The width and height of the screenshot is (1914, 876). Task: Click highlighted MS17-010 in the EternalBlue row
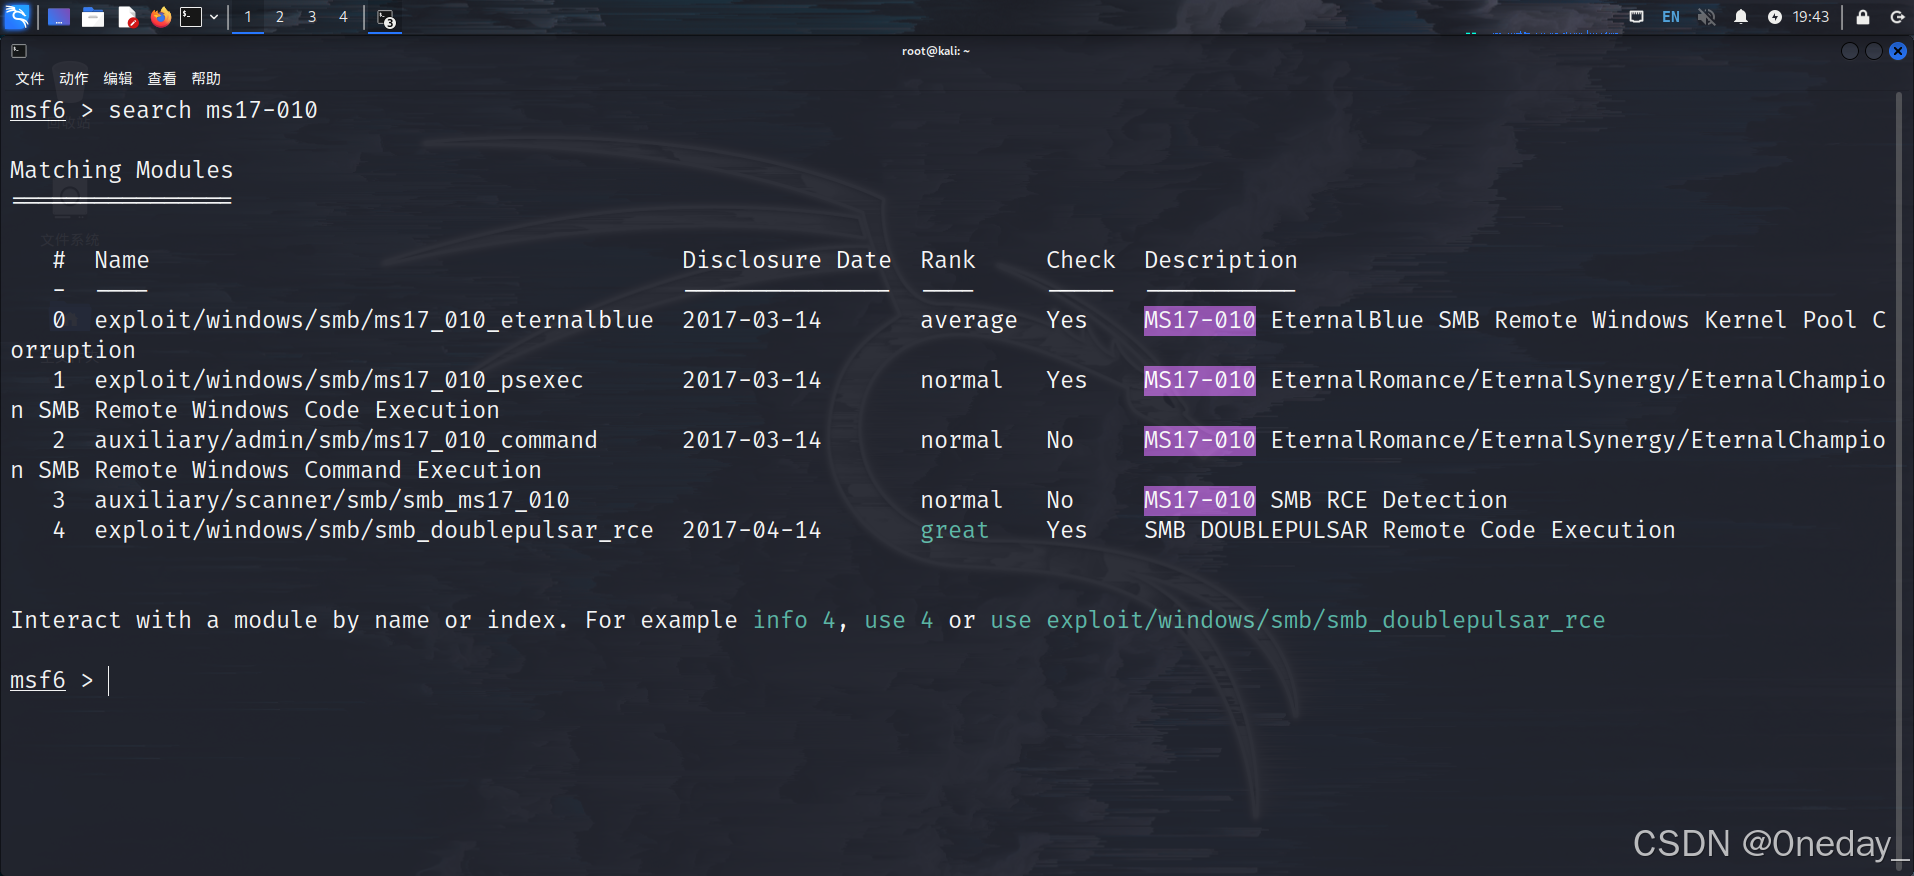[x=1200, y=320]
